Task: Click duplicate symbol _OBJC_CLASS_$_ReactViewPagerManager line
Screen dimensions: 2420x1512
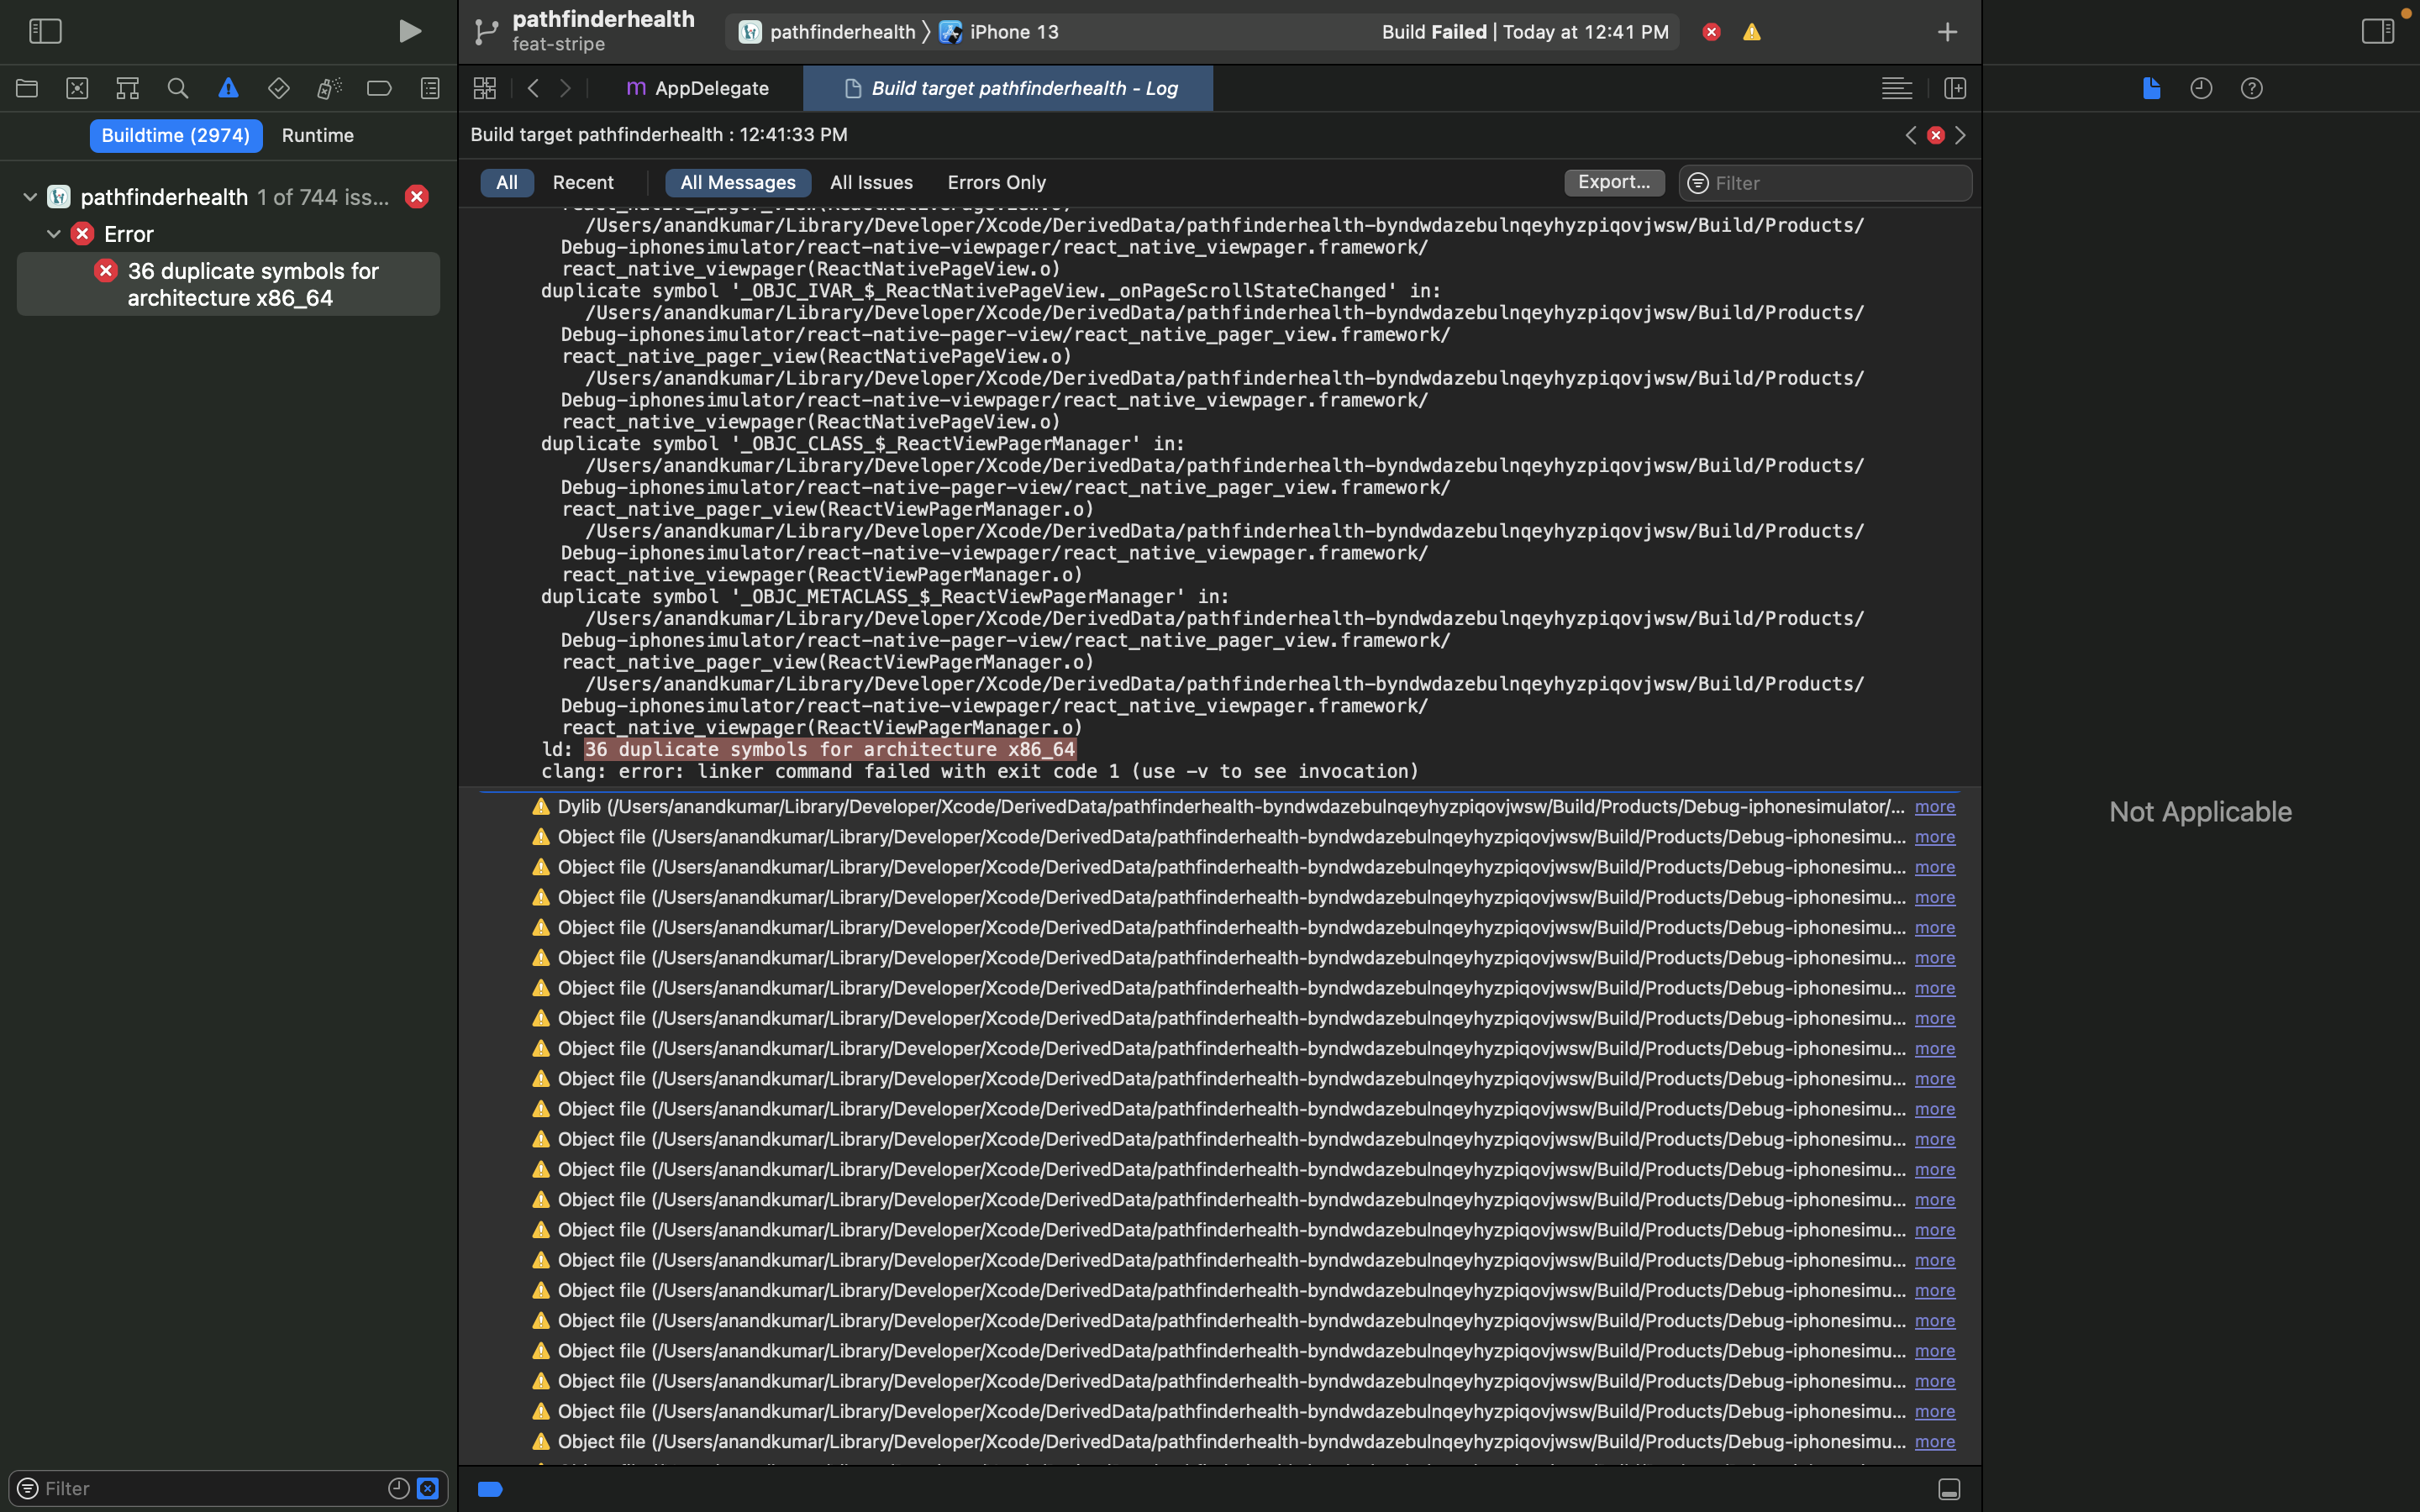Action: (862, 443)
